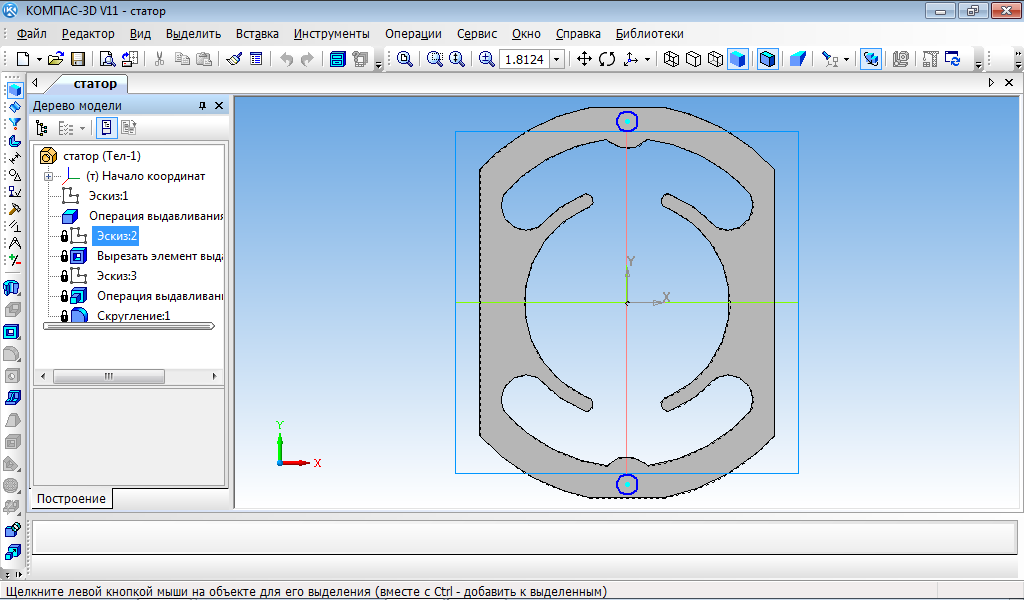Screen dimensions: 1024x600
Task: Expand the Начало координат tree node
Action: coord(48,176)
